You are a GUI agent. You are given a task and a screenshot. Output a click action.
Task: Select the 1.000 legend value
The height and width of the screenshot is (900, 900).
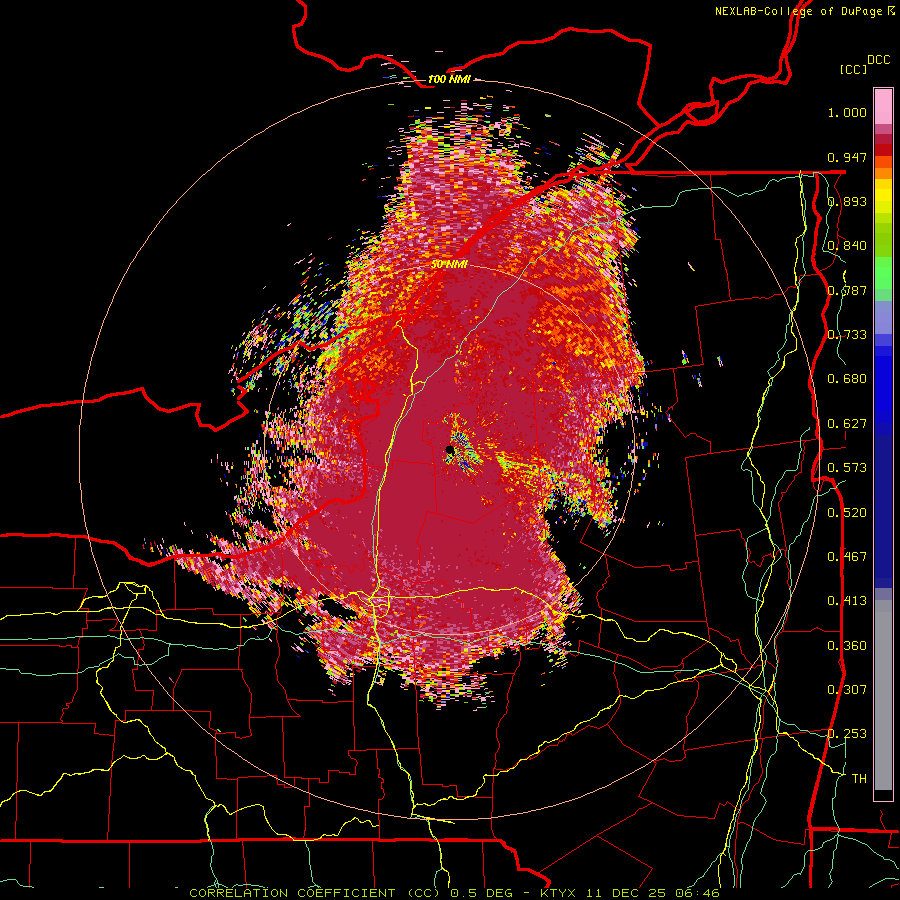click(x=847, y=112)
